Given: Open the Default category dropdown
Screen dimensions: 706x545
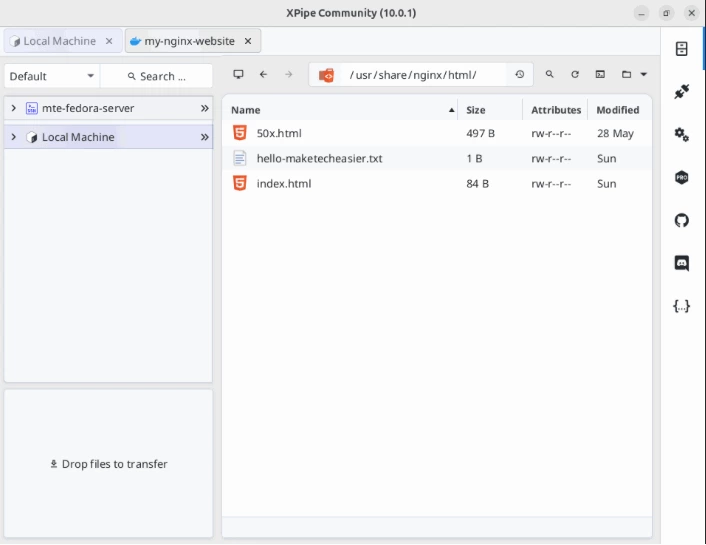Looking at the screenshot, I should (52, 76).
